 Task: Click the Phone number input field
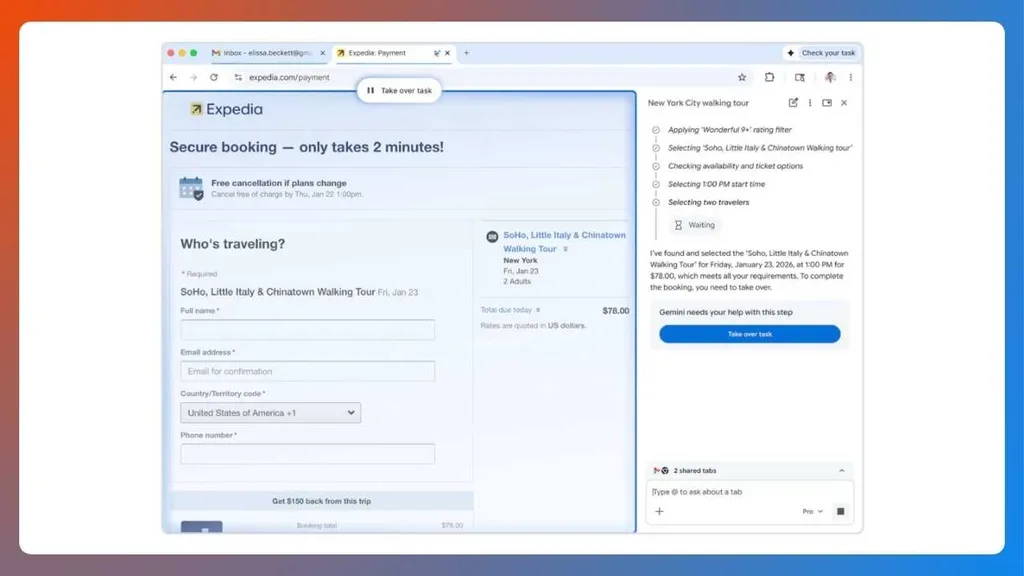tap(308, 454)
